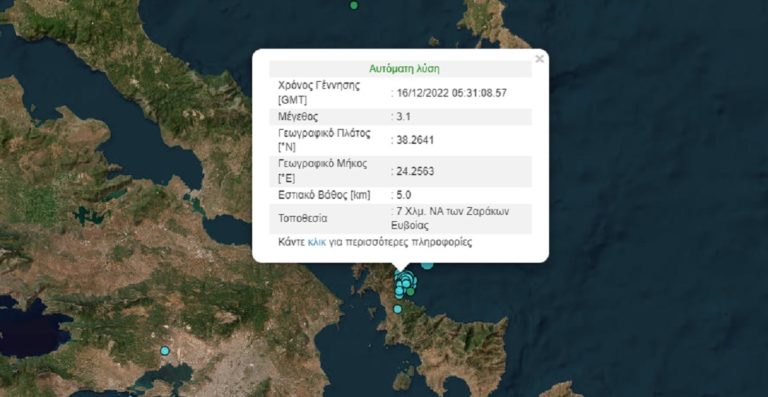Screen dimensions: 768x397
Task: Select the isolated cyan marker just south of the Evia cluster
Action: pos(398,309)
